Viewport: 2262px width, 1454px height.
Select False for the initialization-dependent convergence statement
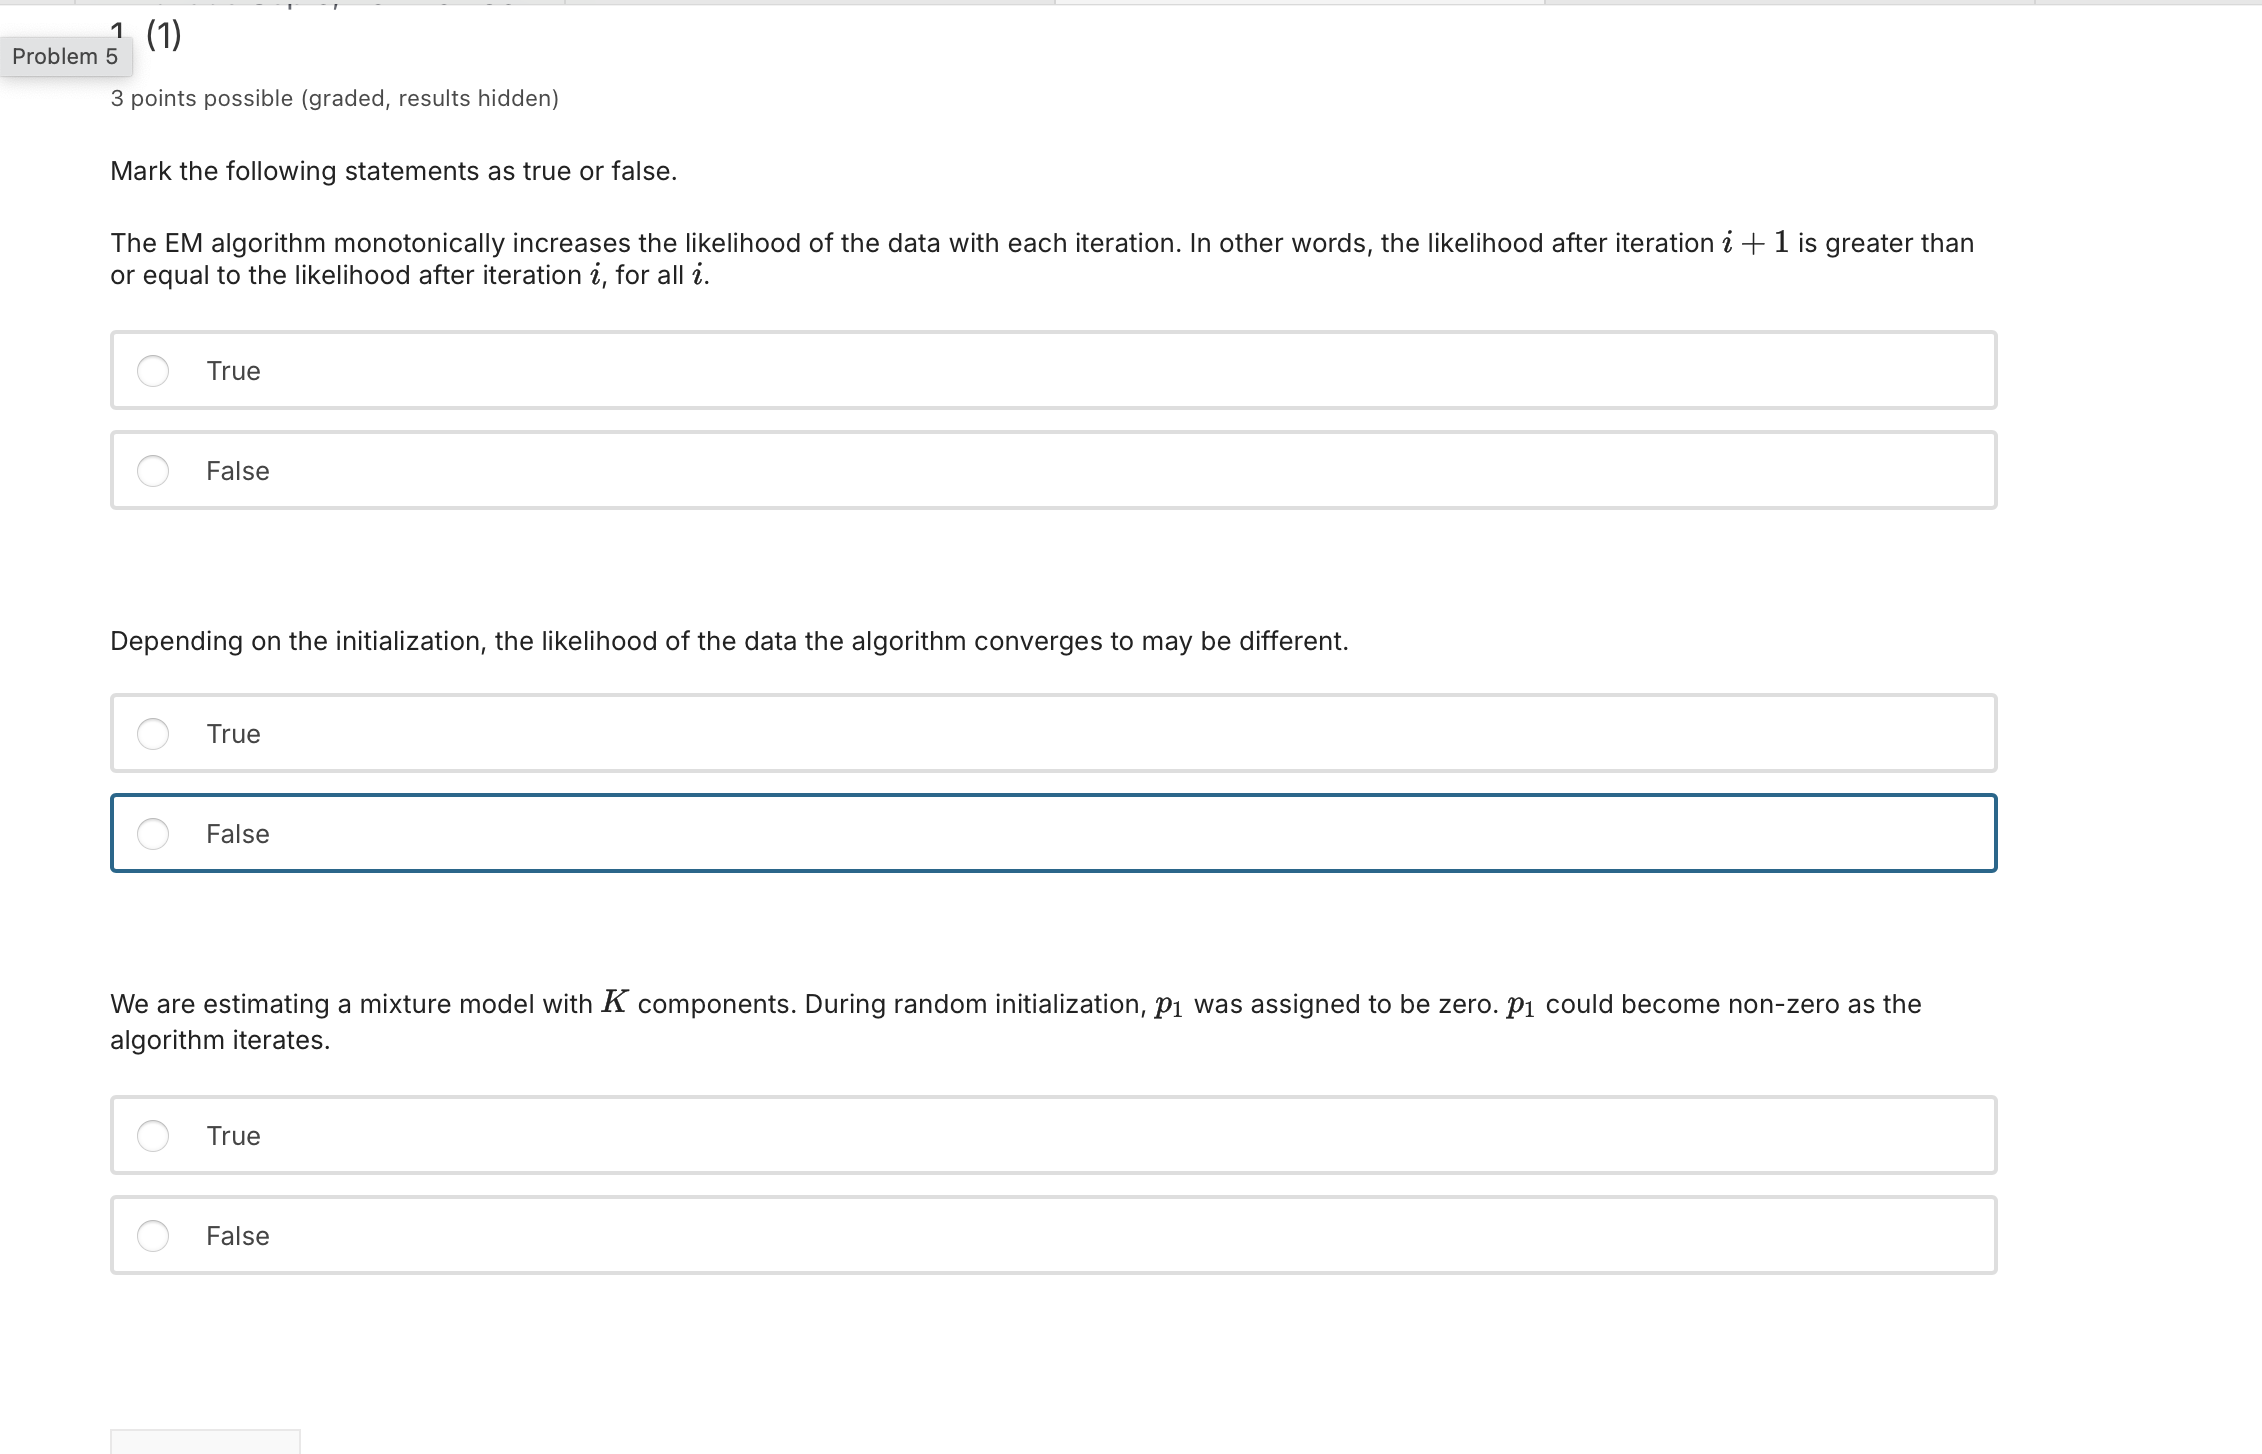(x=154, y=833)
